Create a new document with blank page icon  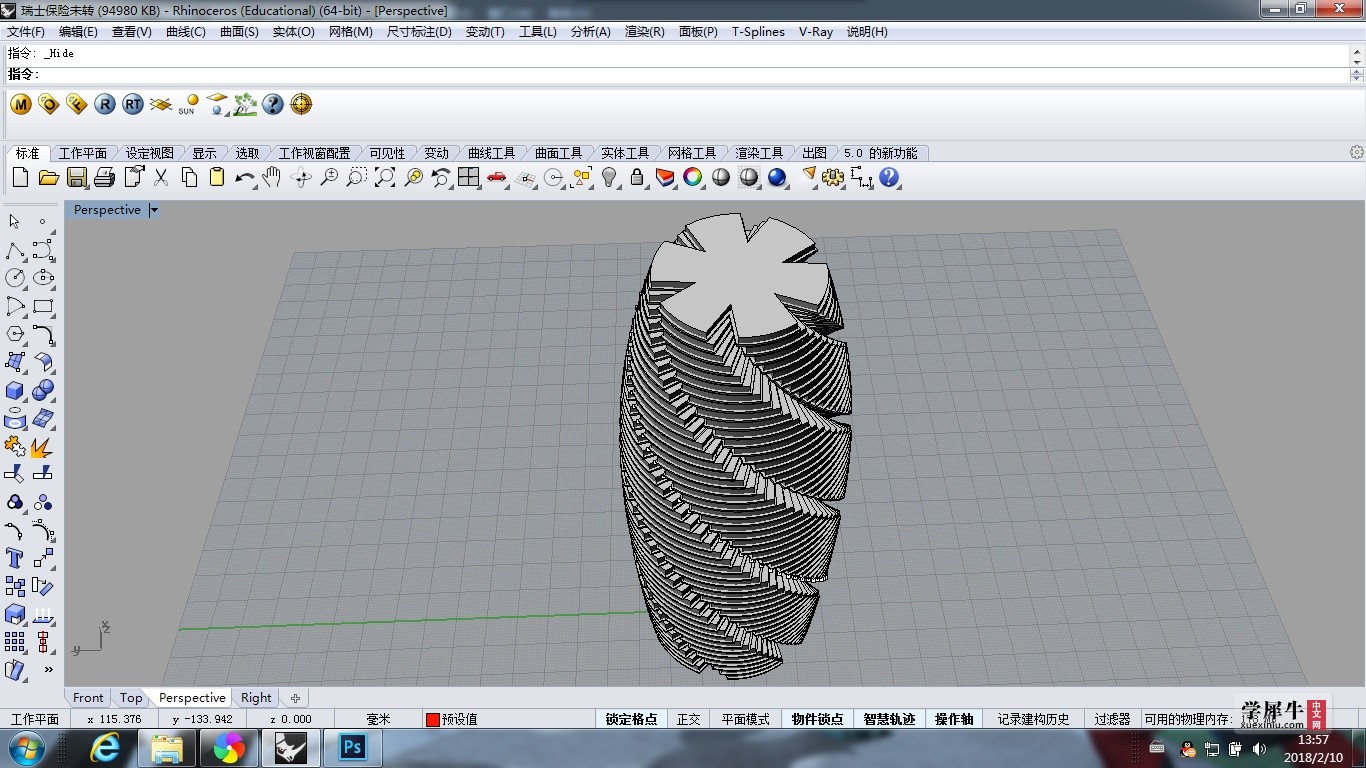tap(20, 178)
